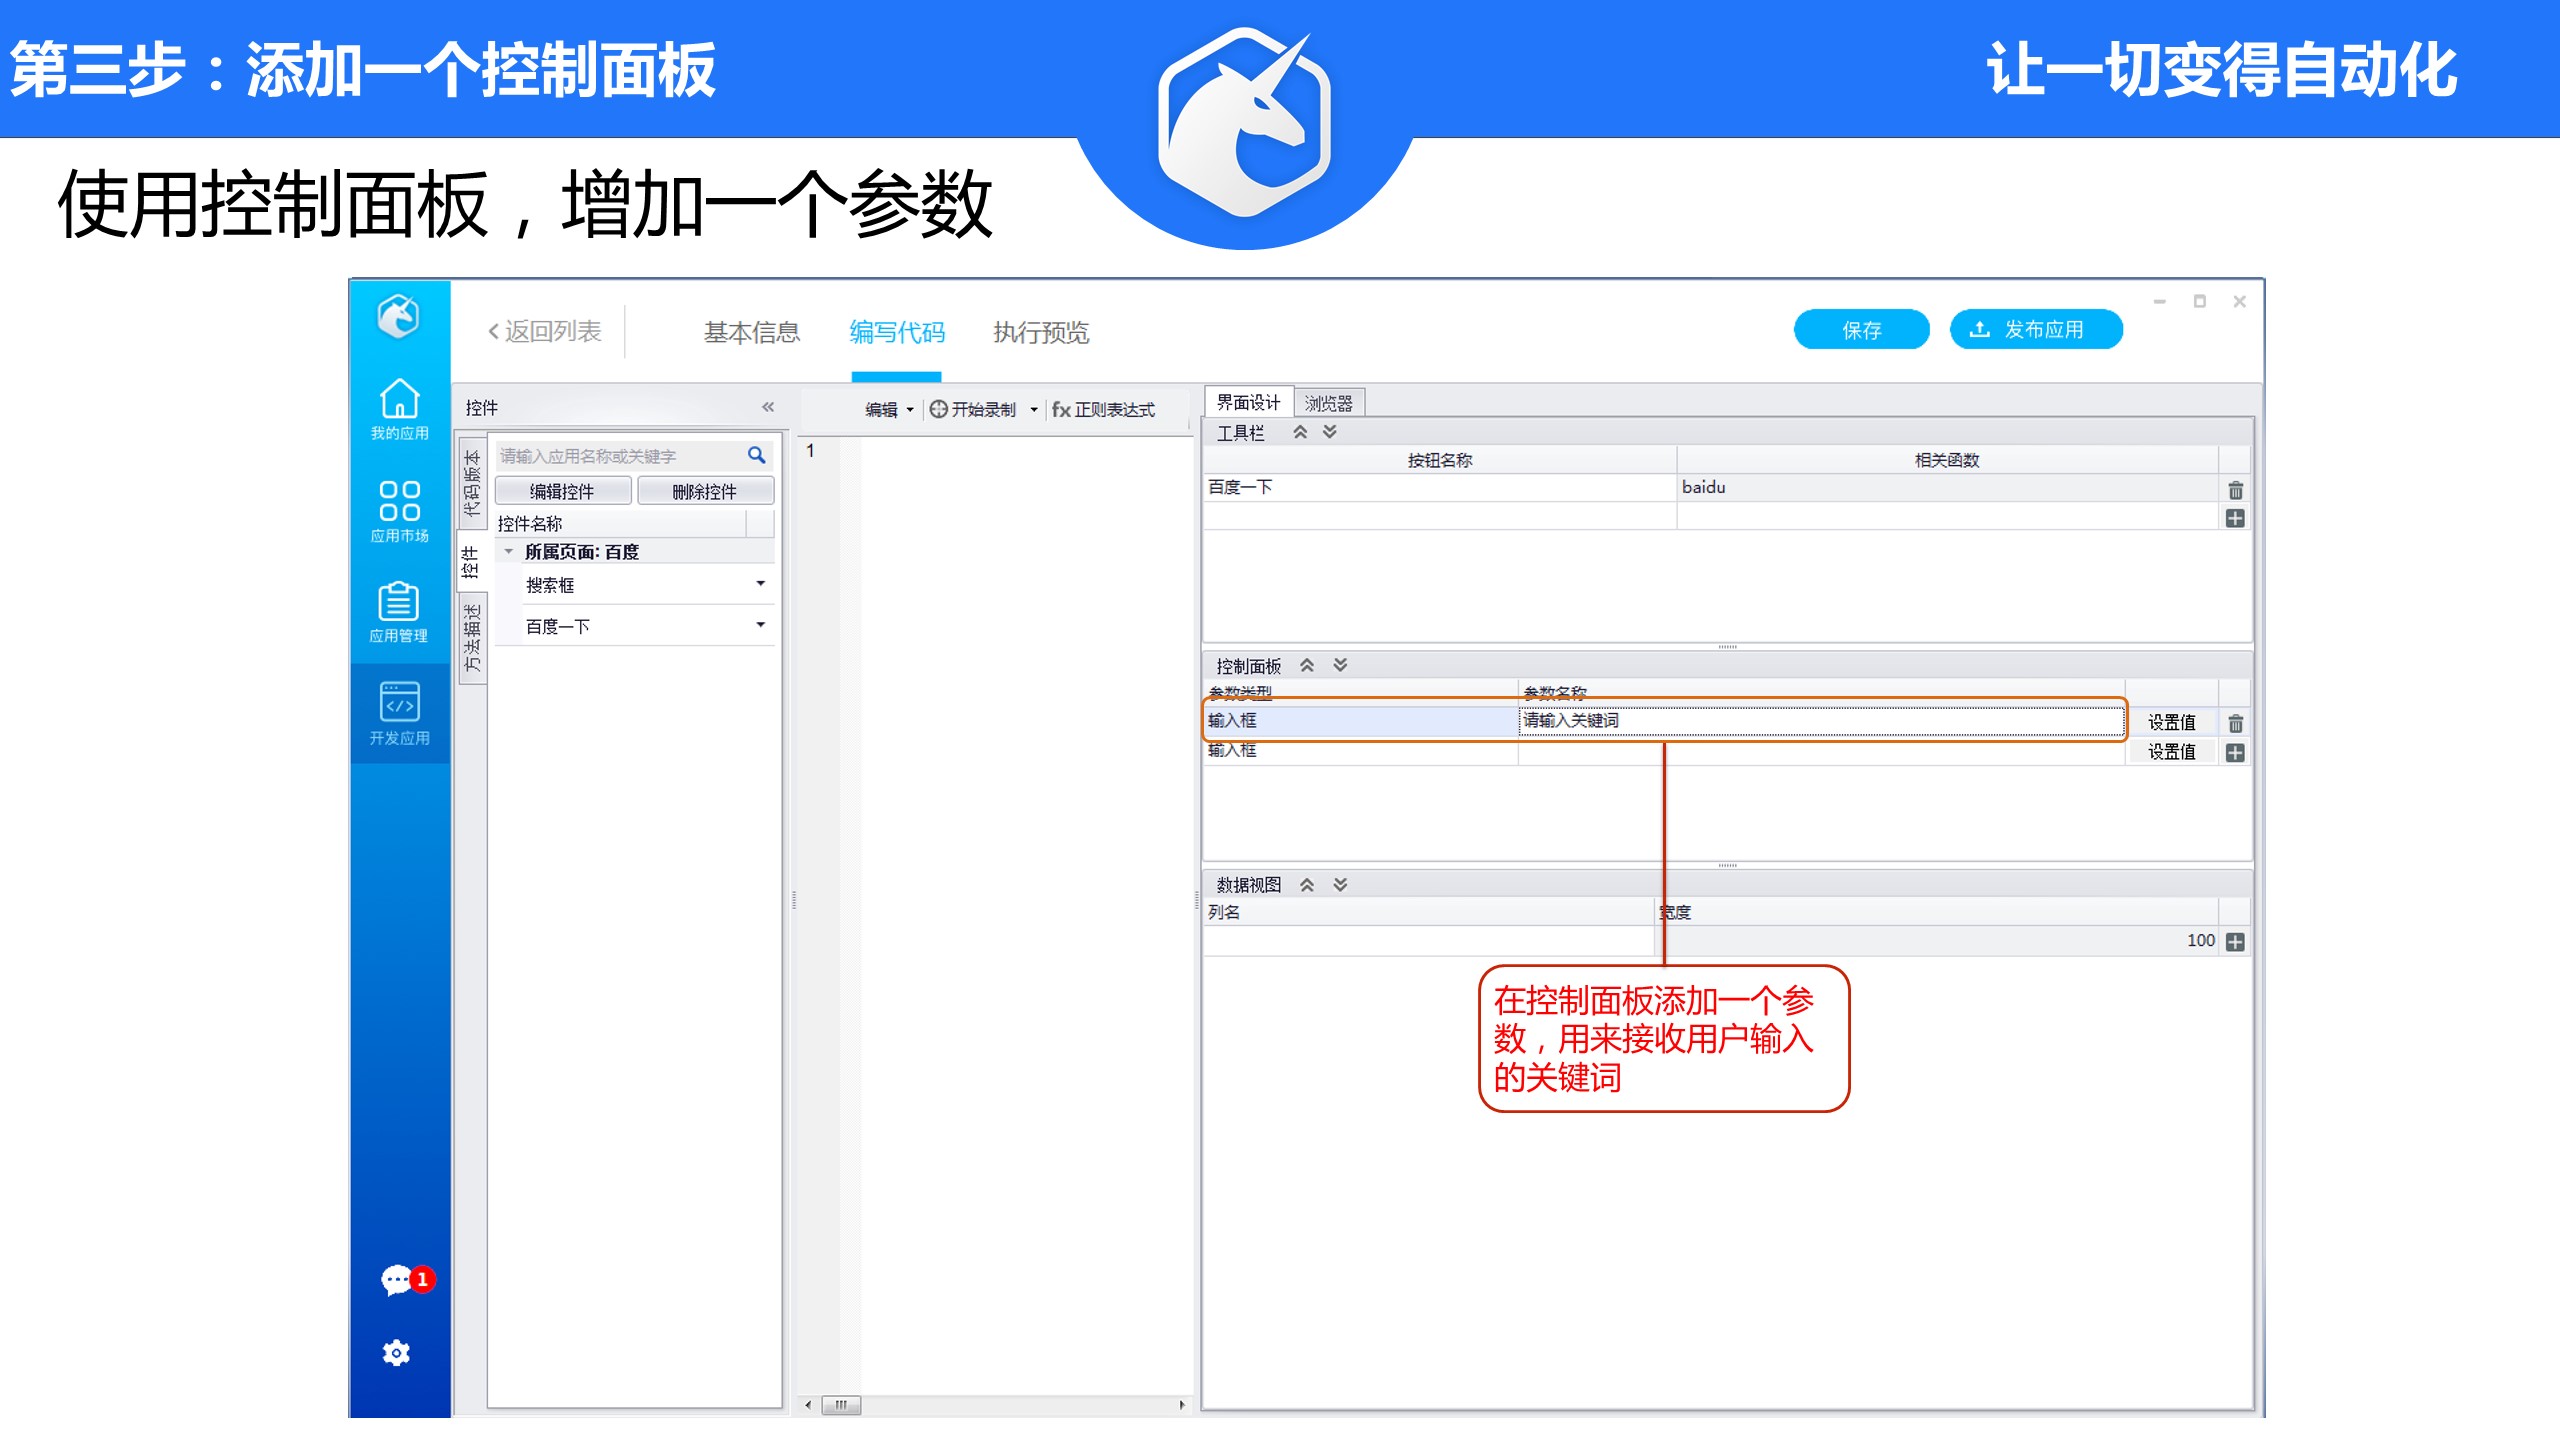
Task: Open the chat messages notification icon
Action: tap(397, 1280)
